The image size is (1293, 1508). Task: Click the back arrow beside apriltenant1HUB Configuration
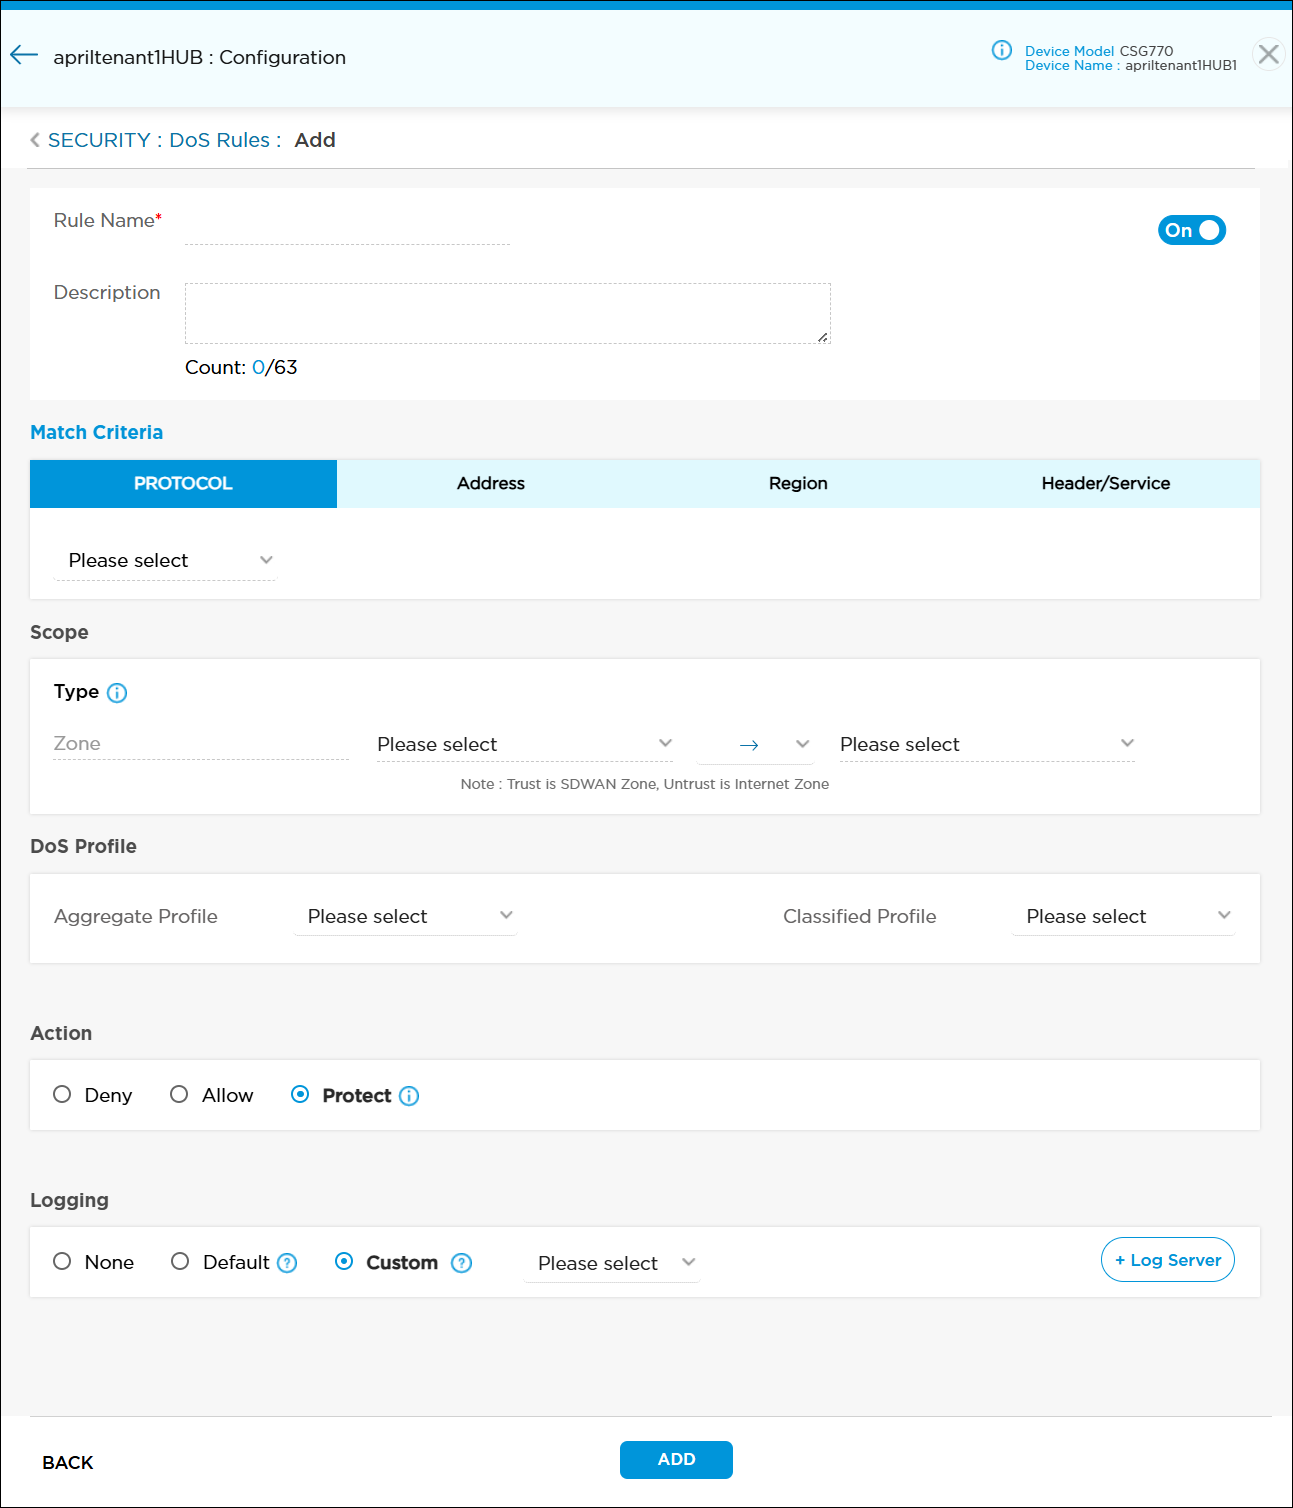(24, 56)
